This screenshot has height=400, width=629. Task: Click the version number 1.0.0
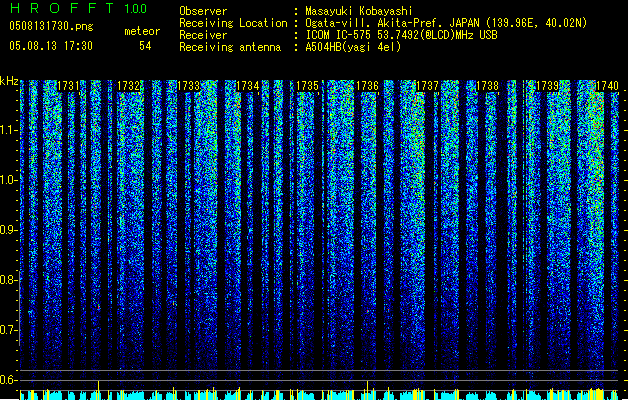[136, 8]
